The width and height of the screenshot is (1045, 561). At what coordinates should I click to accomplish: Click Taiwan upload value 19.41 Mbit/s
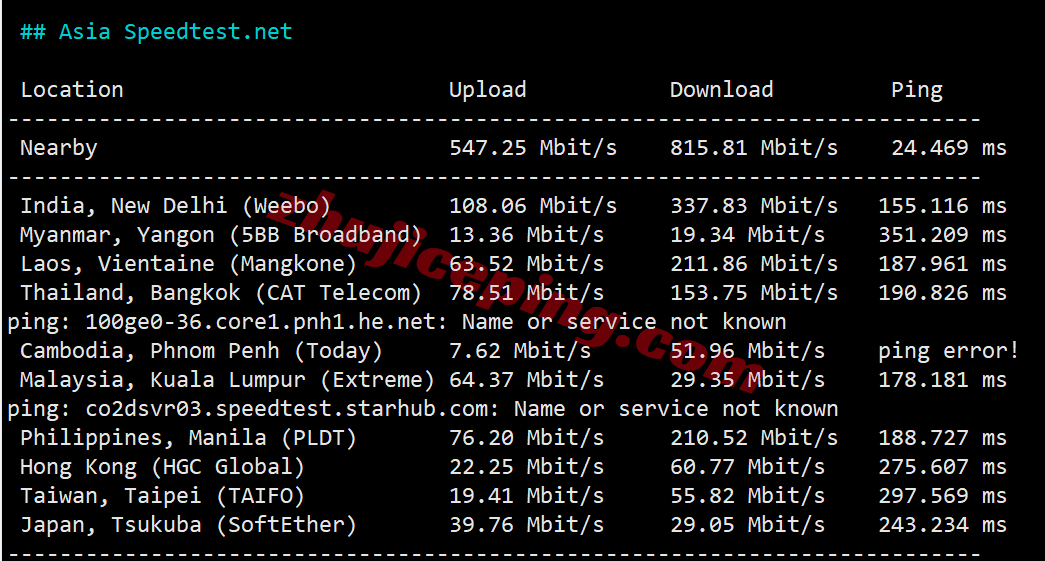pyautogui.click(x=526, y=496)
